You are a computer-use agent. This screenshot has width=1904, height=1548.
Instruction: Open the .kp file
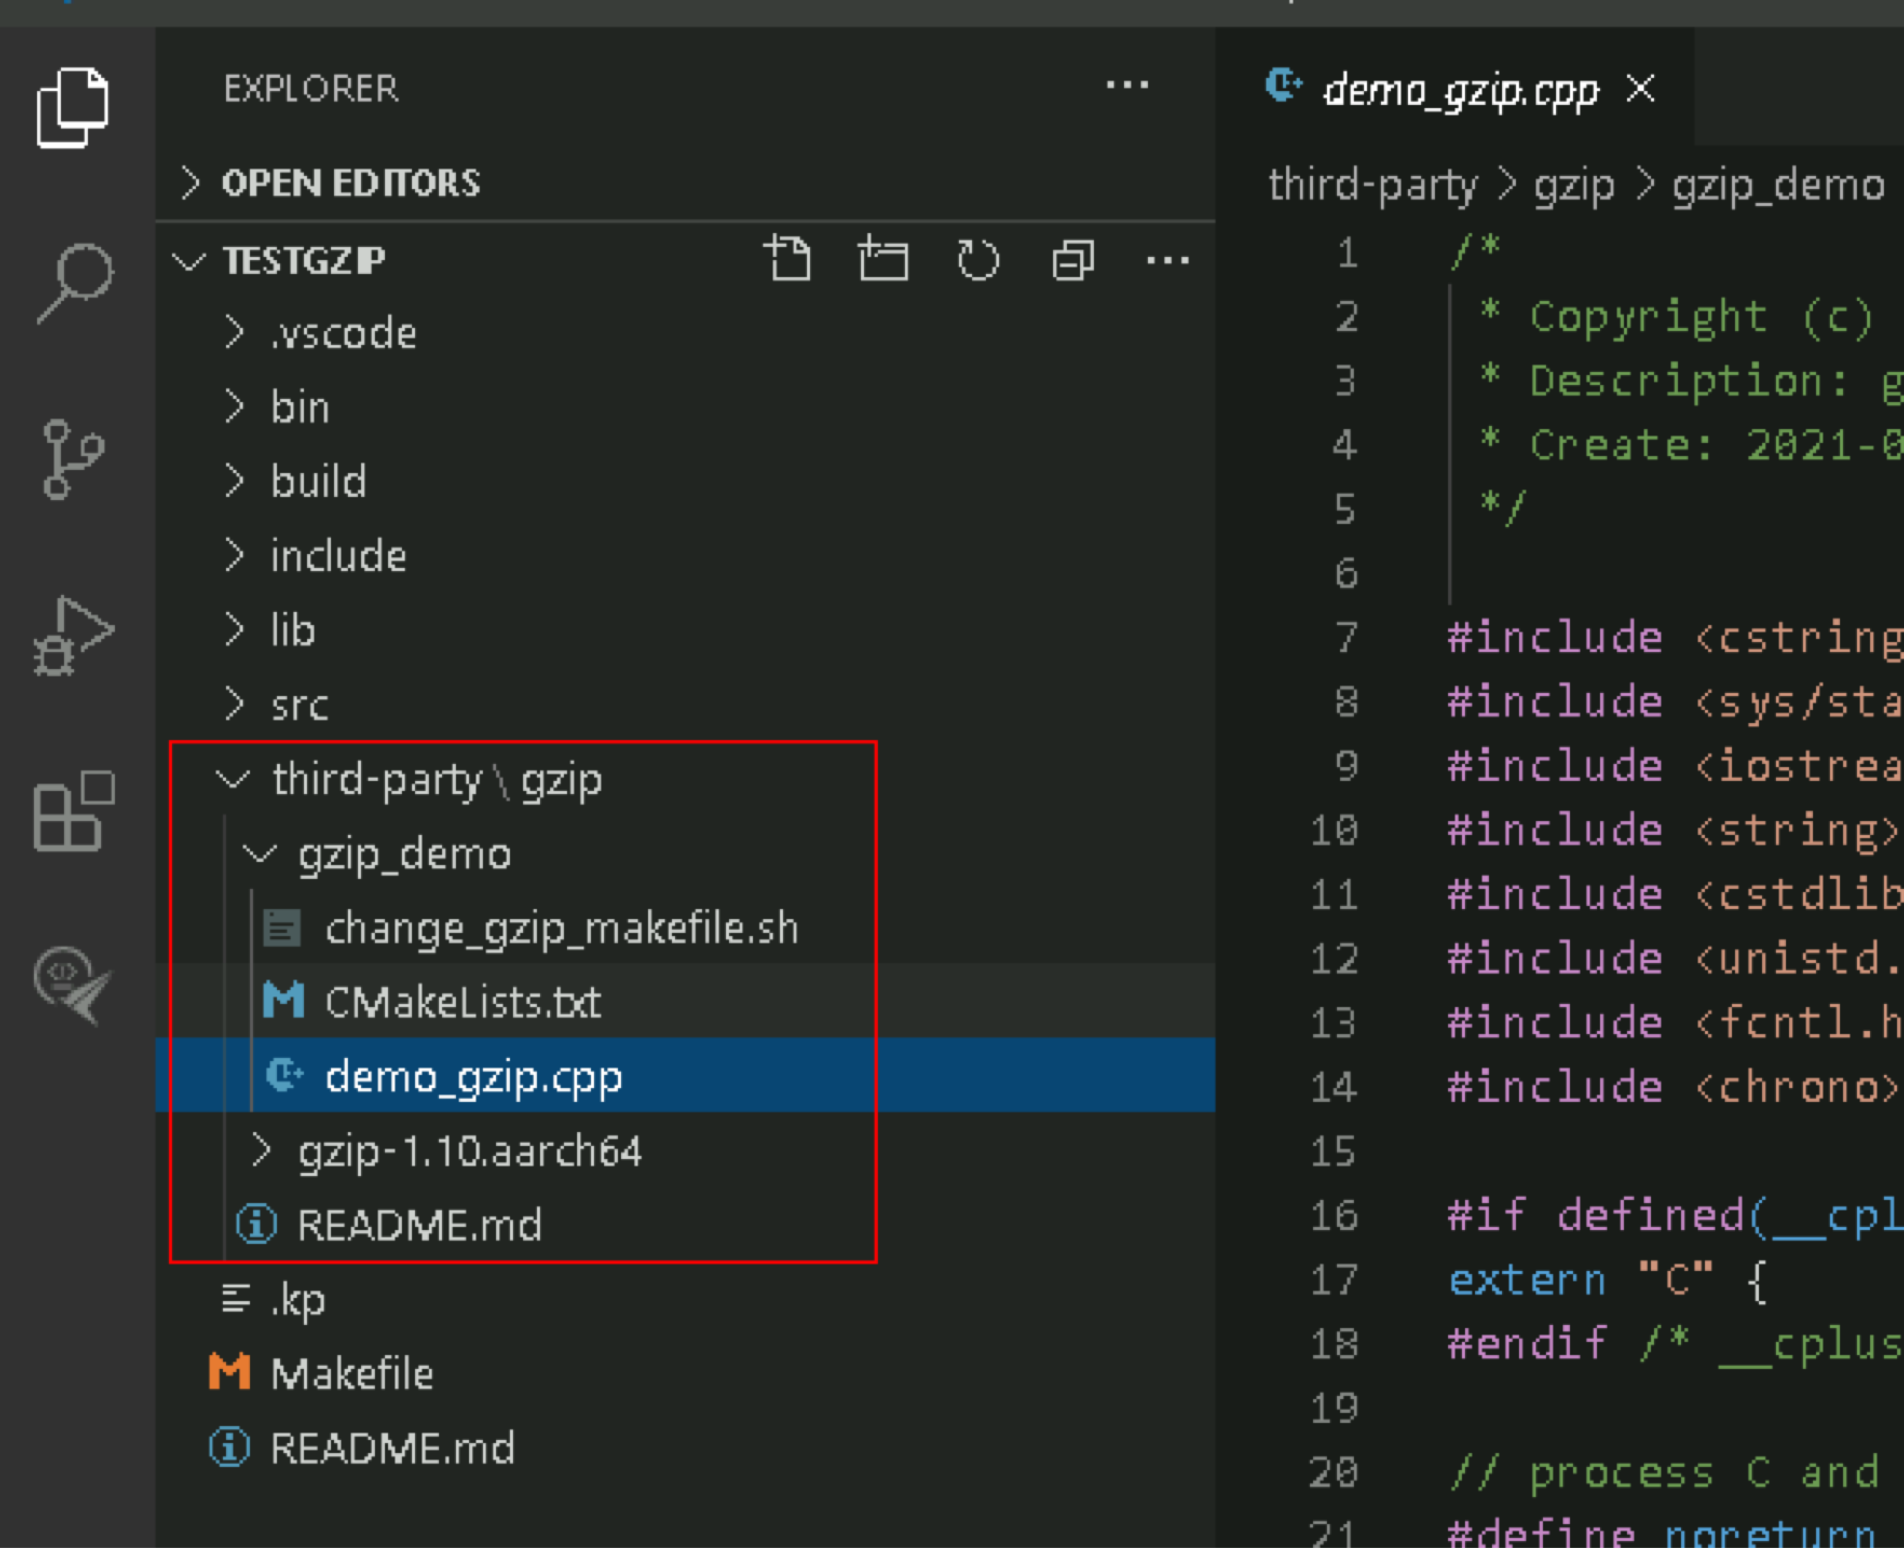[x=686, y=1299]
